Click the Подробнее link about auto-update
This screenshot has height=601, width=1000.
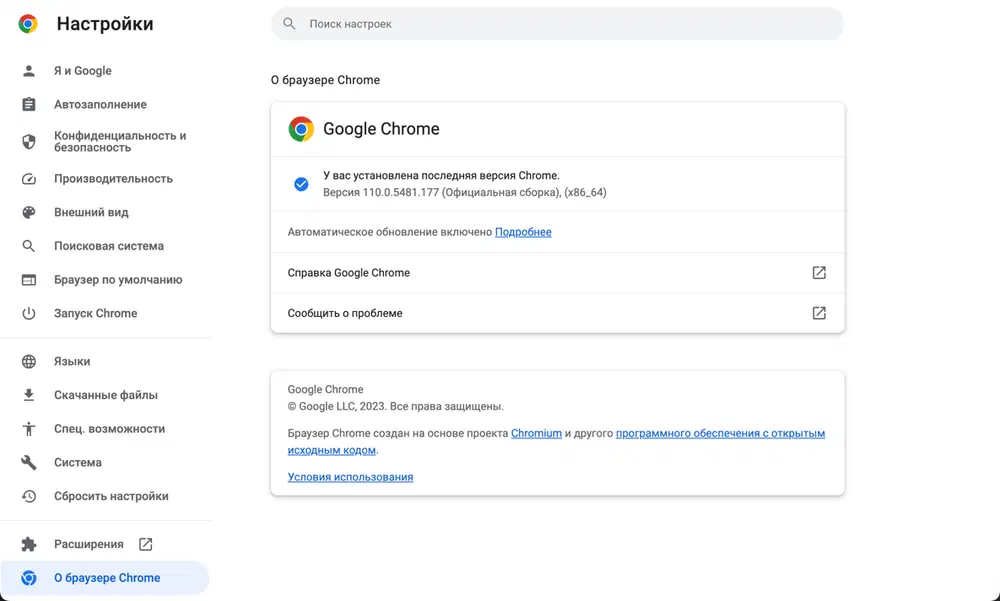523,232
